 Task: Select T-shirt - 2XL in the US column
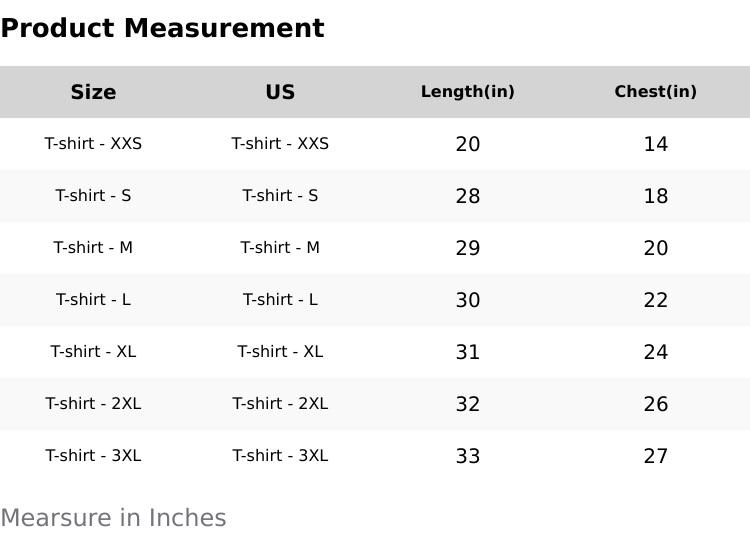click(x=280, y=404)
